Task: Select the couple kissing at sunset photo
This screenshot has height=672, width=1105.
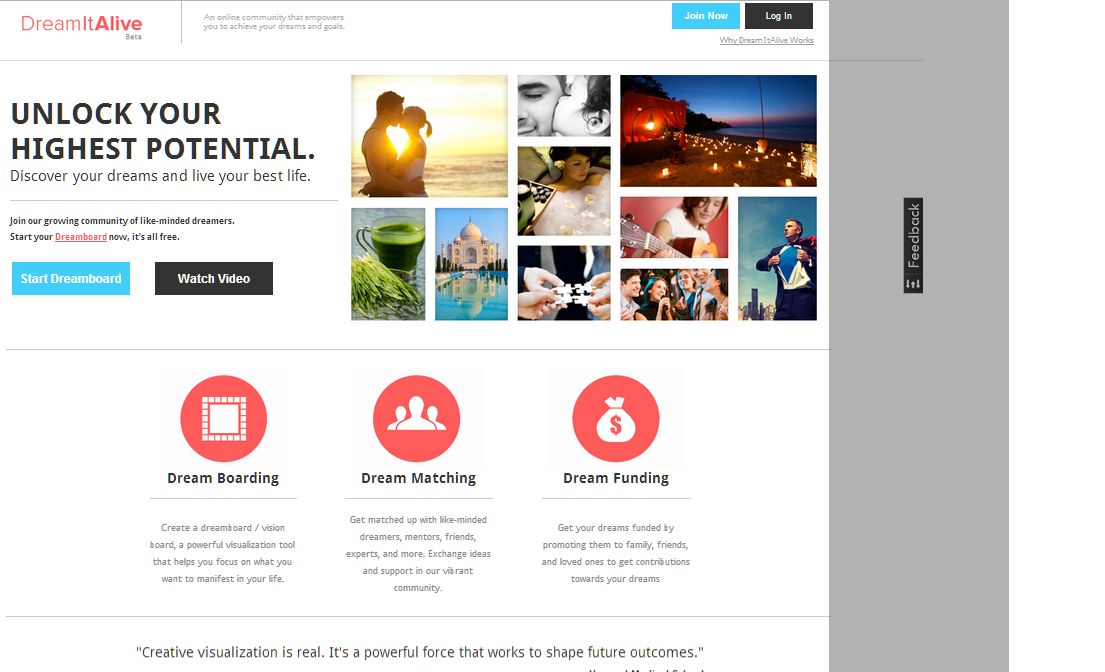Action: coord(429,136)
